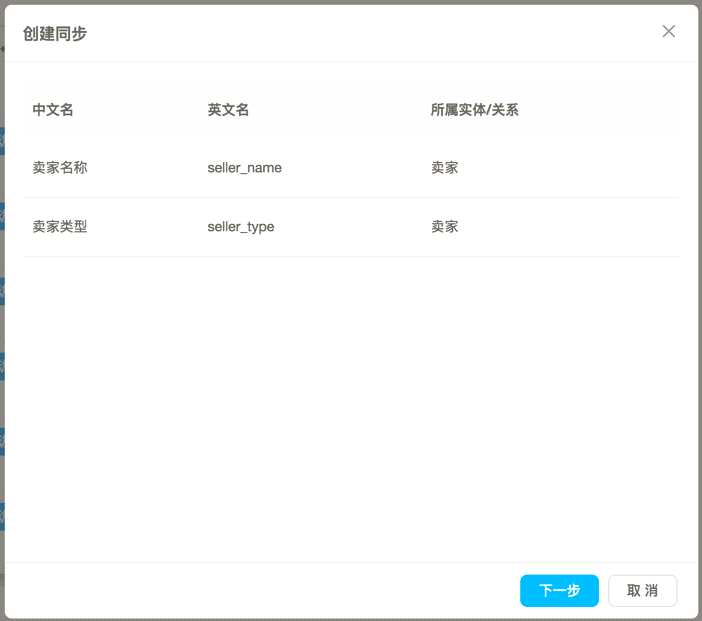Screen dimensions: 702x621
Task: Click the 所属实体/关系 column header
Action: pos(475,110)
